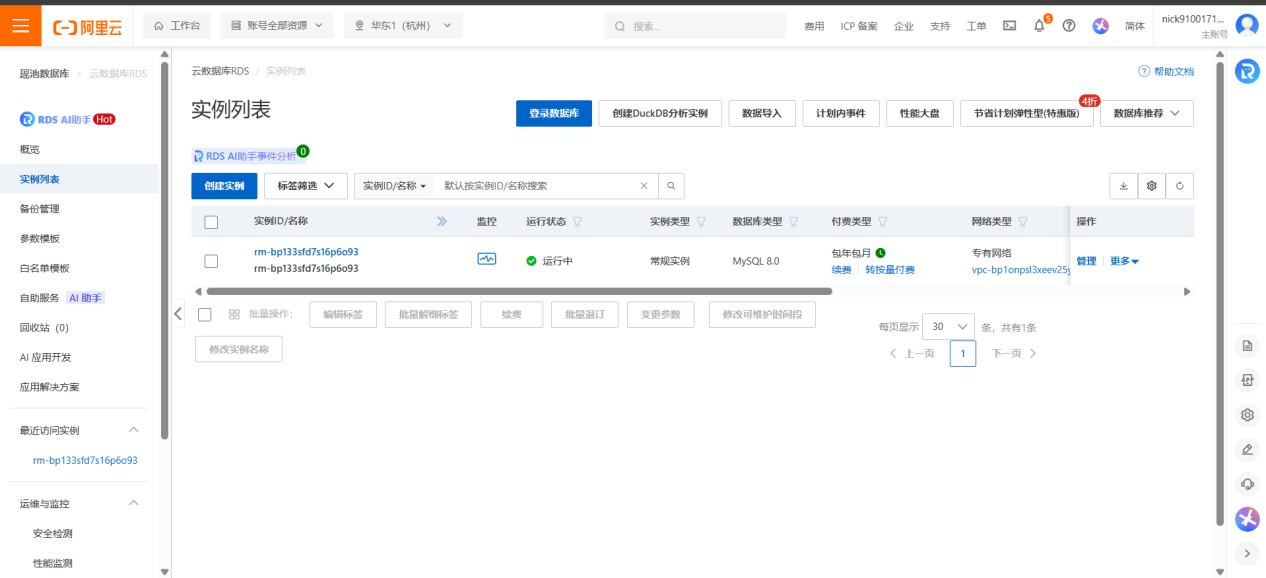Click the filter icon on 网络类型 column

point(1024,222)
